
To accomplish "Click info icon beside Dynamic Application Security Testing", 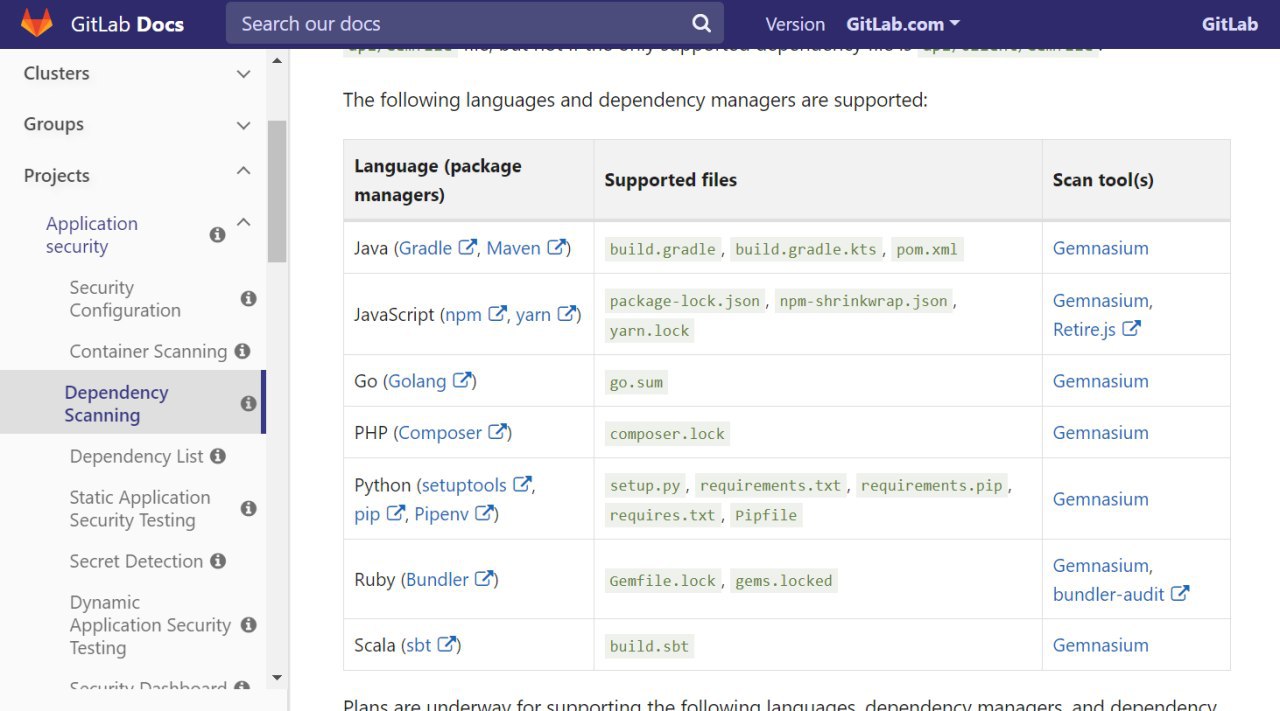I will (249, 624).
